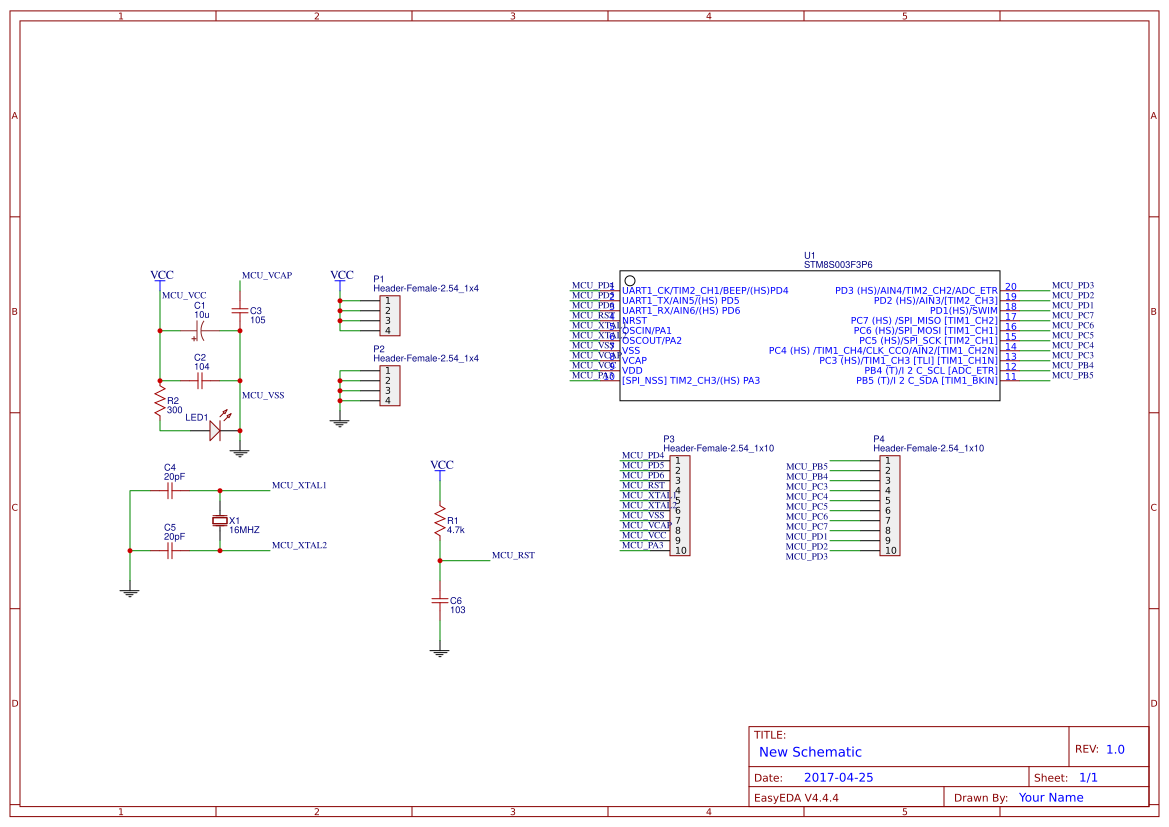Click the MCU_PB5 net label on header P4

pyautogui.click(x=807, y=467)
